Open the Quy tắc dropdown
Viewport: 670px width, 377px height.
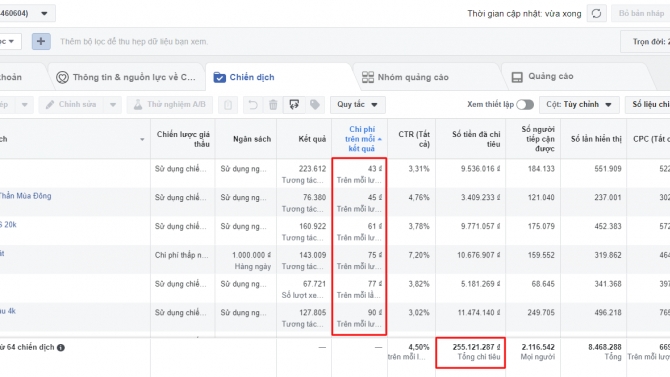[x=358, y=105]
